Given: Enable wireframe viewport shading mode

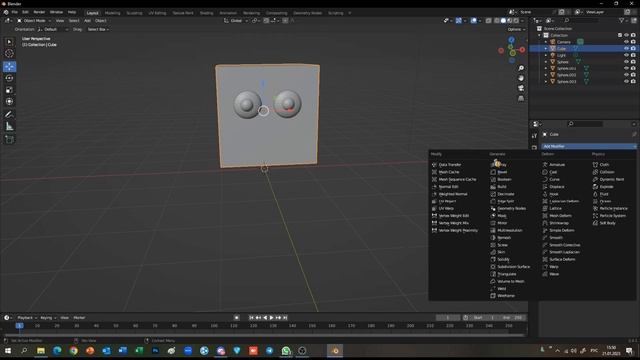Looking at the screenshot, I should [496, 20].
